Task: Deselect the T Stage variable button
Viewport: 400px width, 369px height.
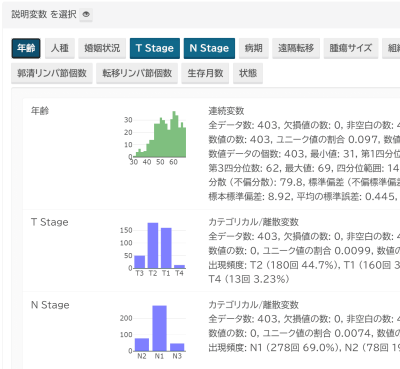Action: coord(155,48)
